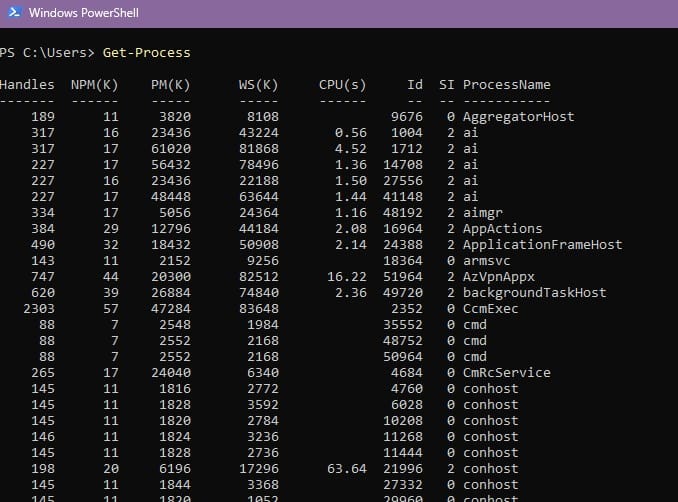Viewport: 678px width, 502px height.
Task: Click the PM(K) column header
Action: 170,85
